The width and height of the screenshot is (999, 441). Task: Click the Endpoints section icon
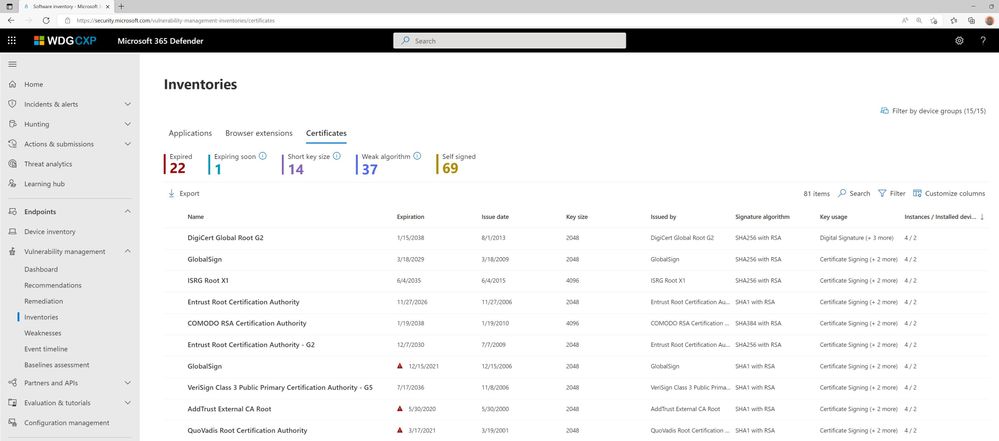12,212
